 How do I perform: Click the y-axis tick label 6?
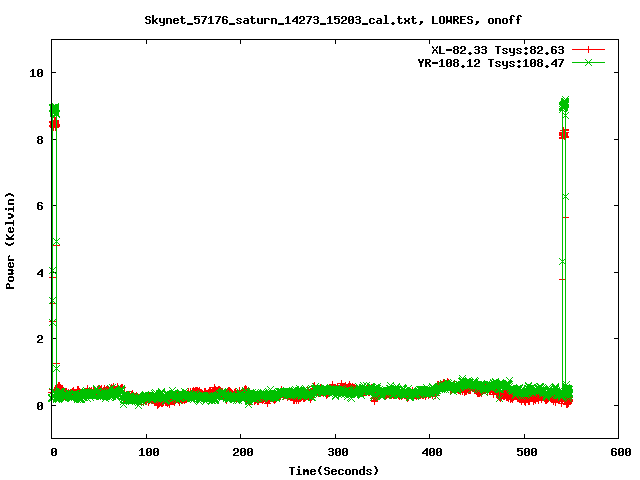click(40, 206)
